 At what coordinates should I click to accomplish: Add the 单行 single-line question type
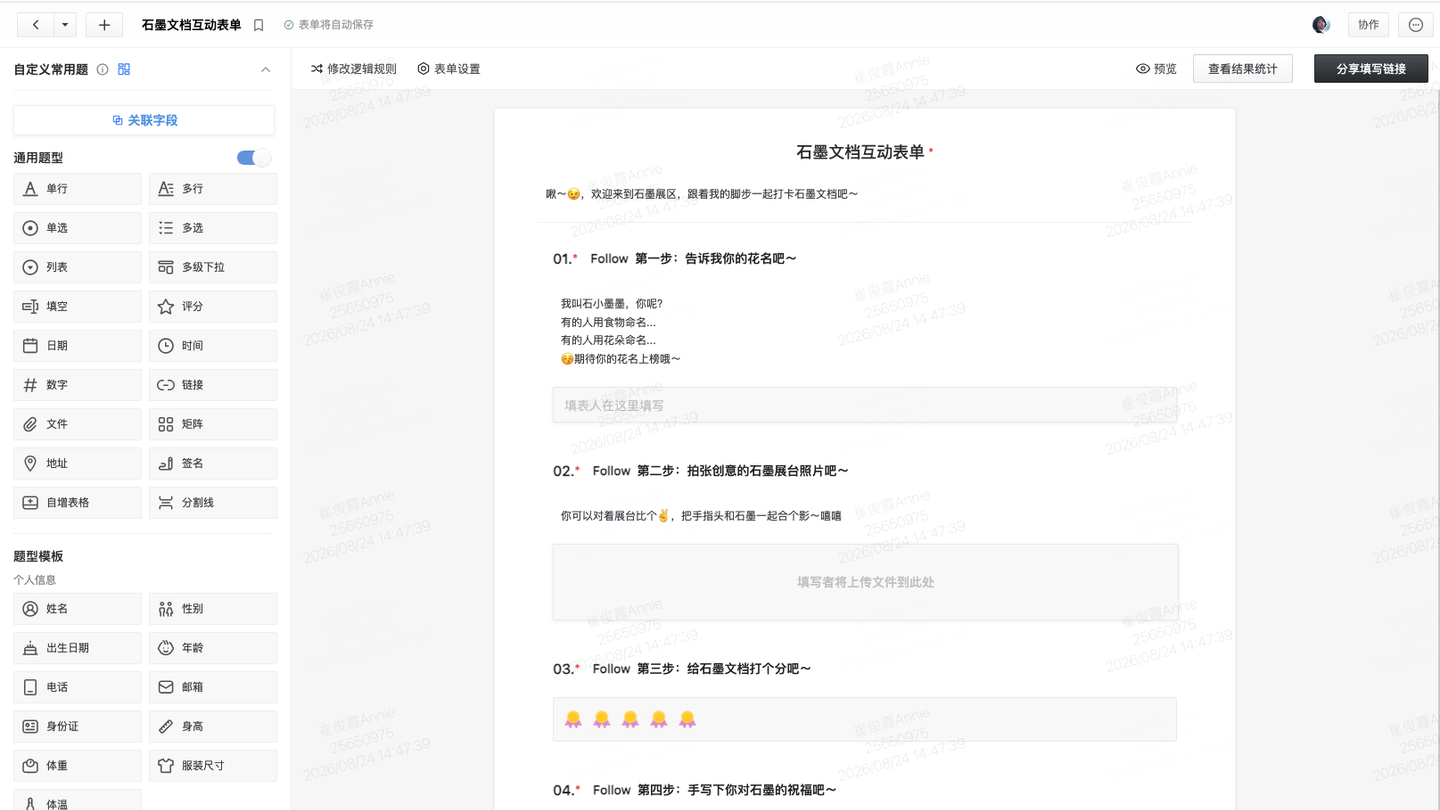click(x=77, y=189)
